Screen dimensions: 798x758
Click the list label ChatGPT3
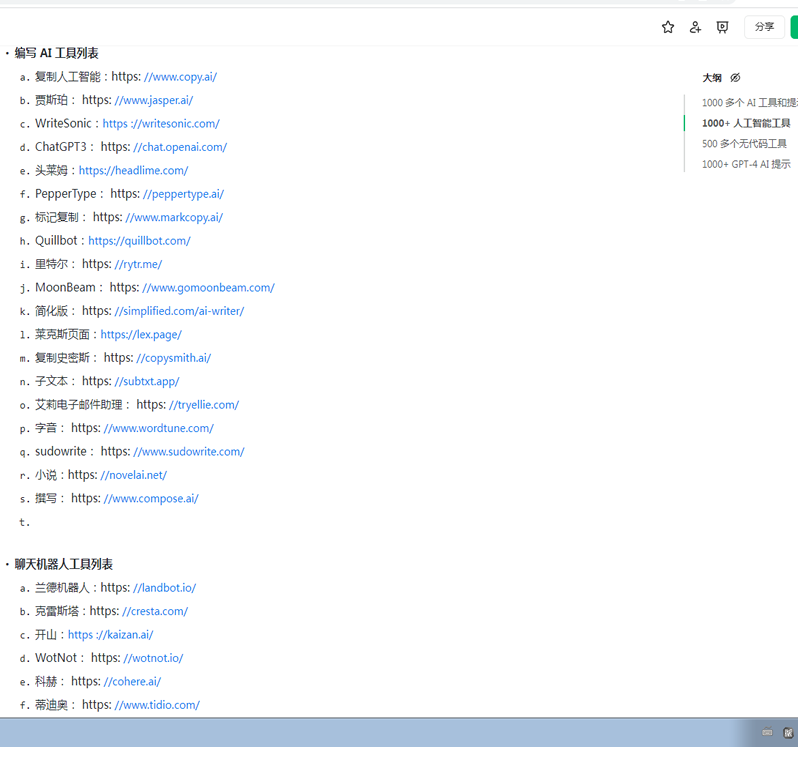tap(61, 147)
